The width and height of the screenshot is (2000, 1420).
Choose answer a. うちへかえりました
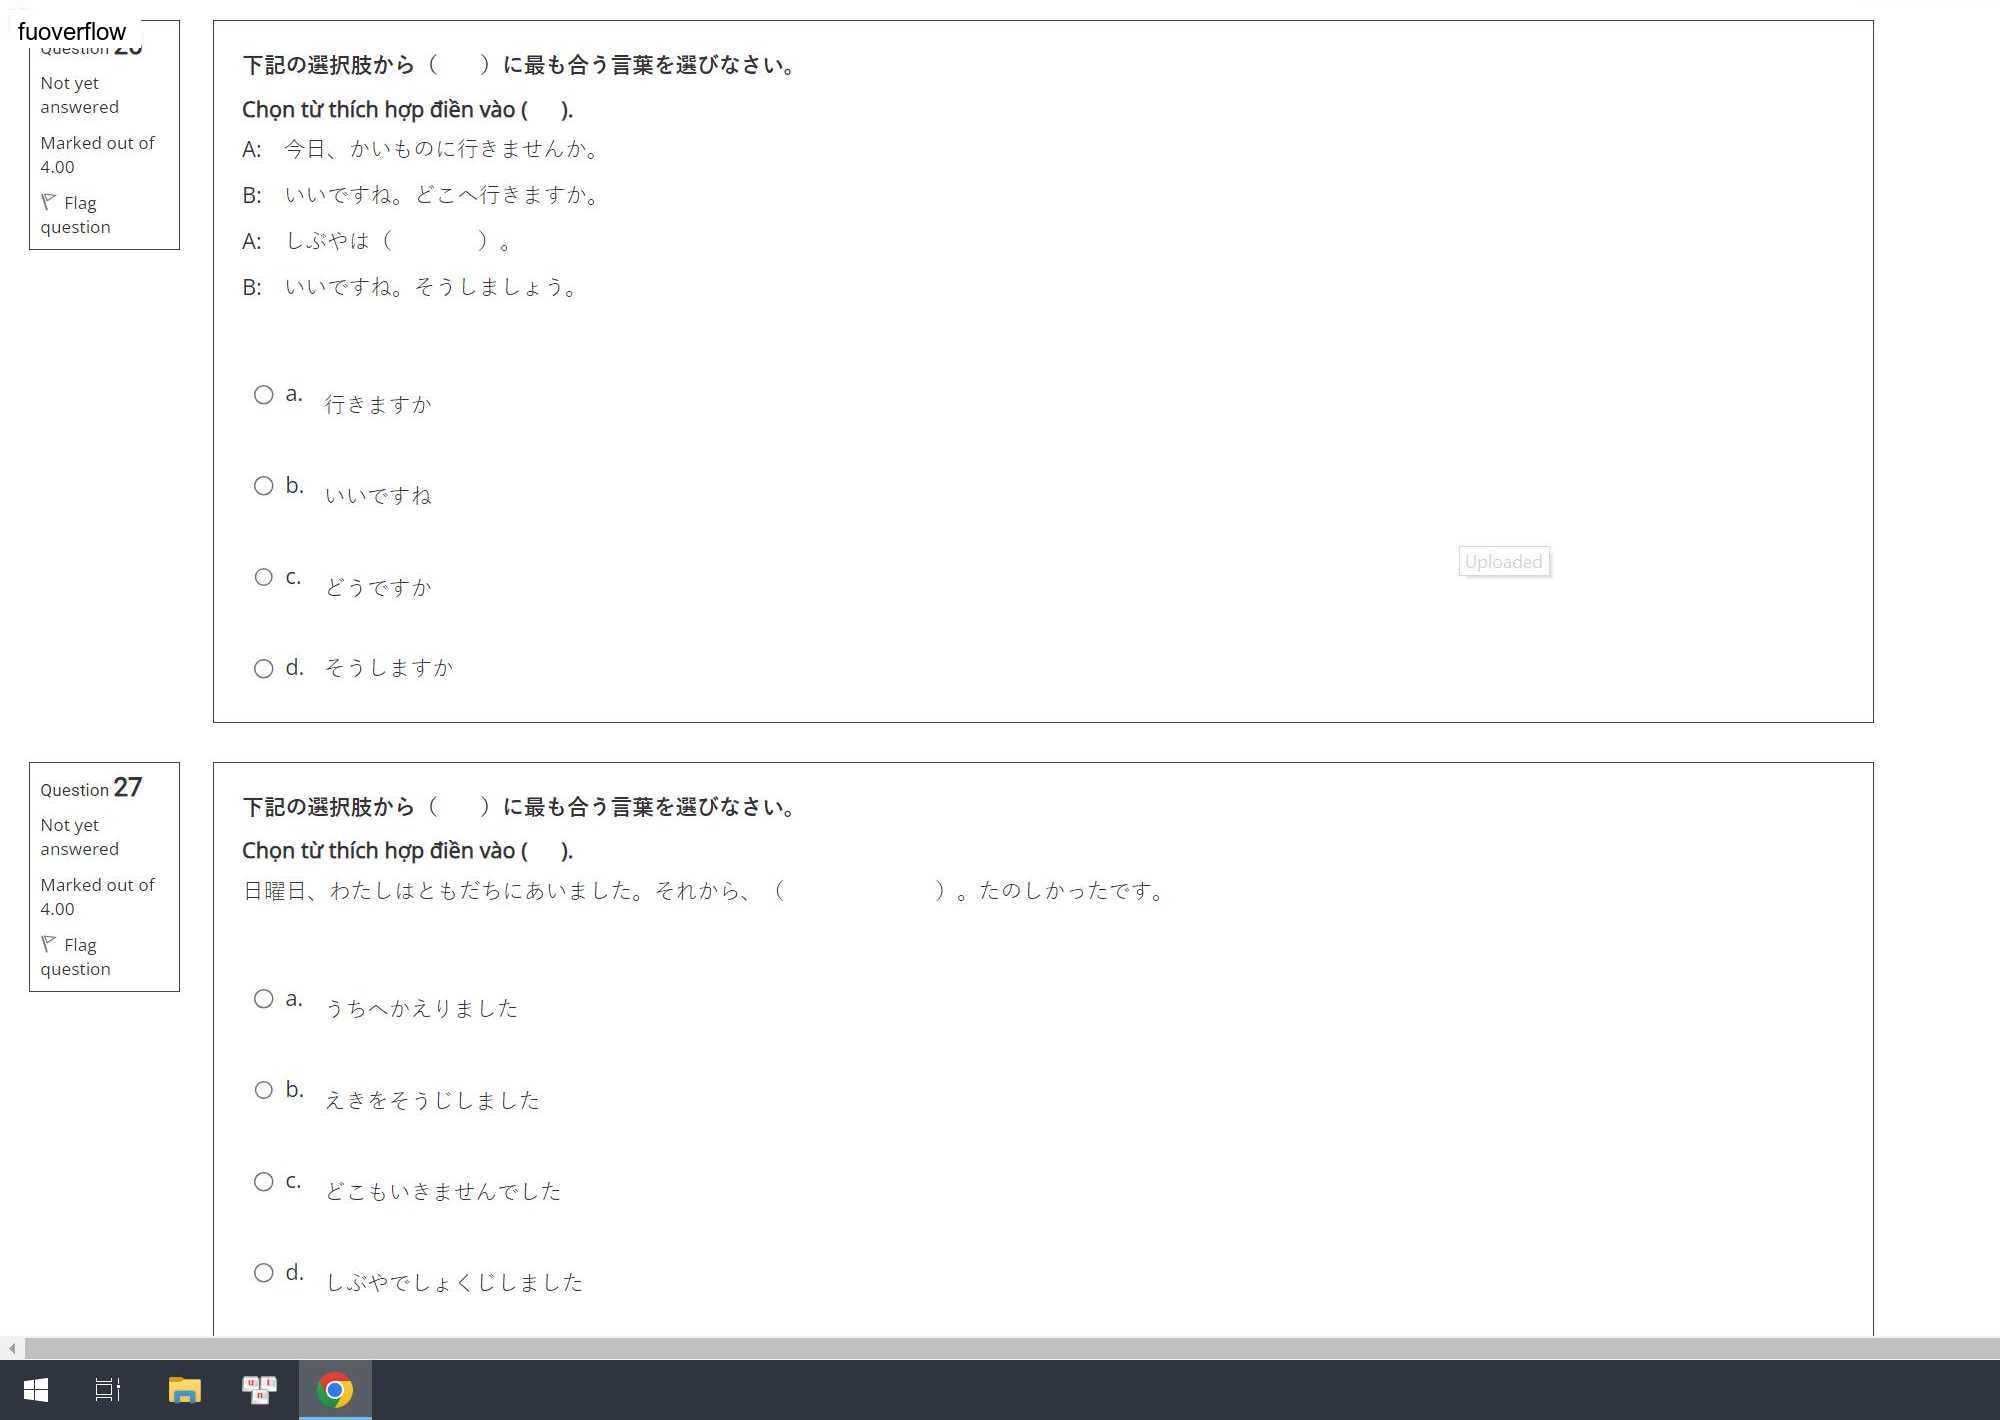[x=263, y=999]
